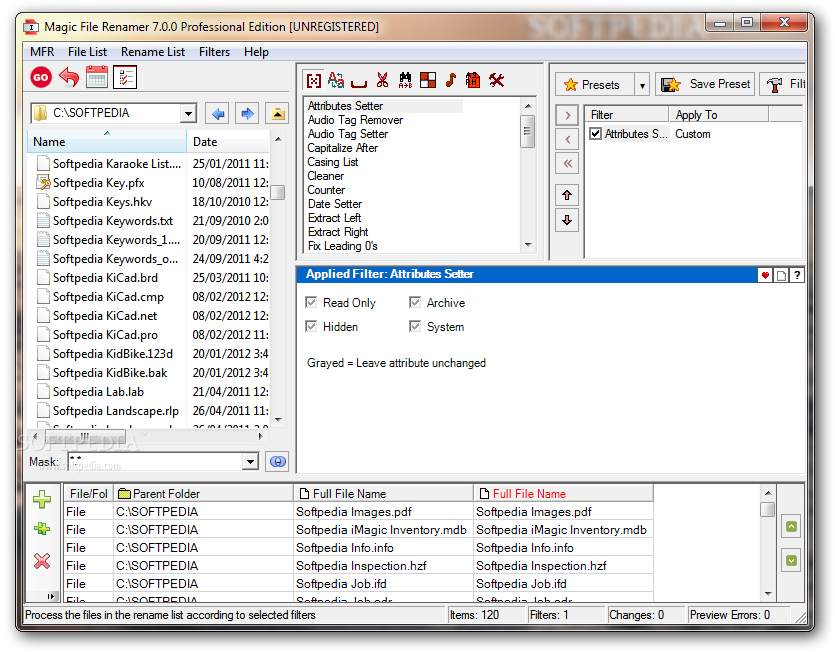This screenshot has width=835, height=652.
Task: Select the Counter filter in list
Action: [x=326, y=190]
